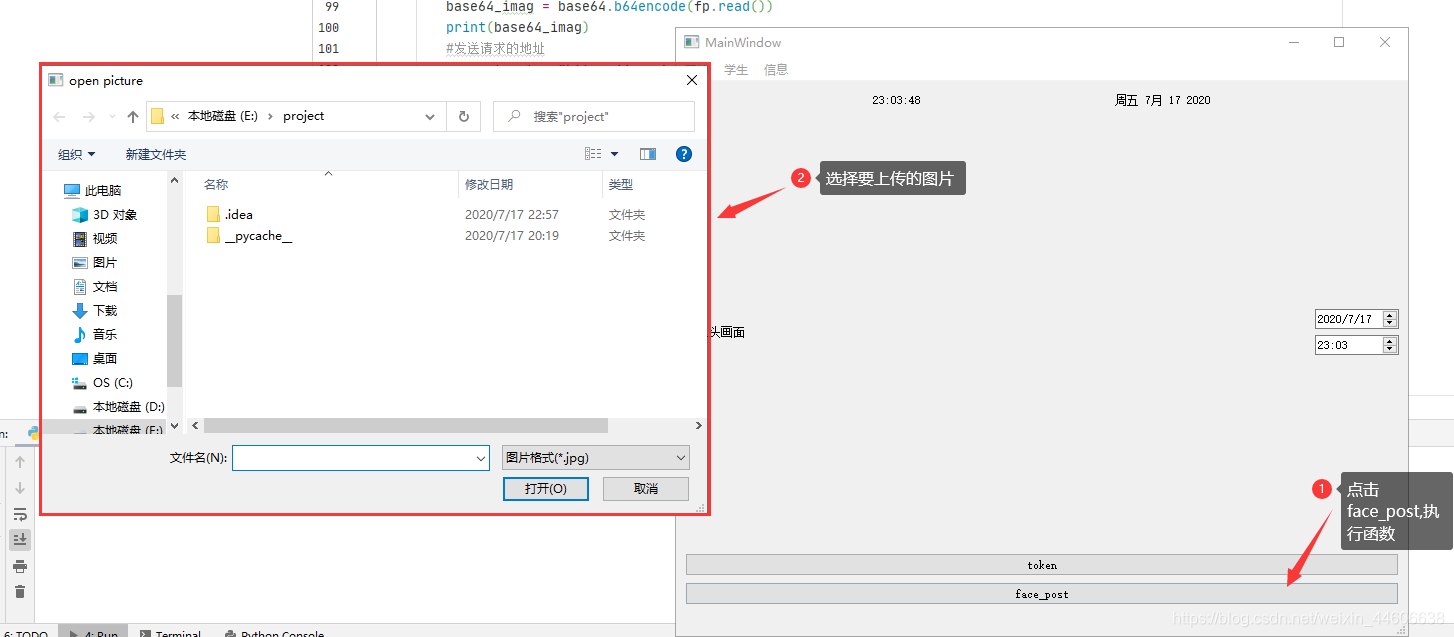Decrease the date spinner 2020/7/17
The image size is (1454, 637).
(x=1390, y=323)
